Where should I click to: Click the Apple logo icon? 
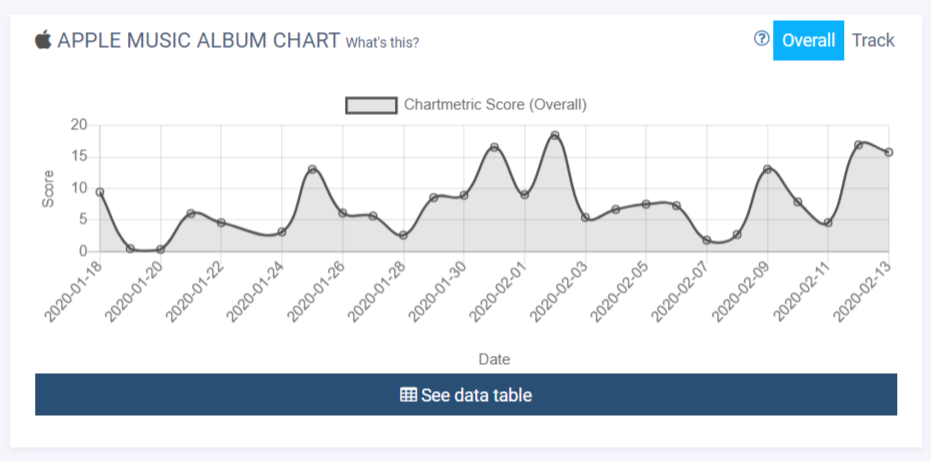(43, 40)
